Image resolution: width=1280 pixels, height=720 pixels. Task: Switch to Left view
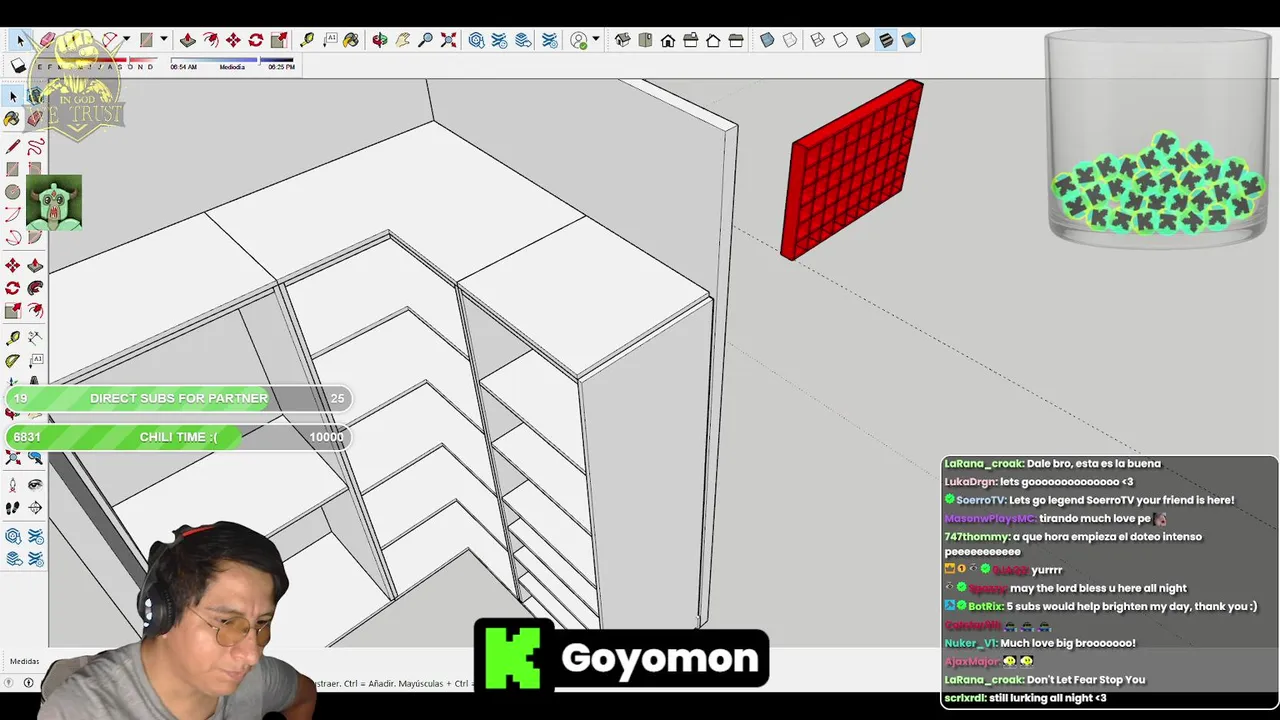pyautogui.click(x=736, y=40)
